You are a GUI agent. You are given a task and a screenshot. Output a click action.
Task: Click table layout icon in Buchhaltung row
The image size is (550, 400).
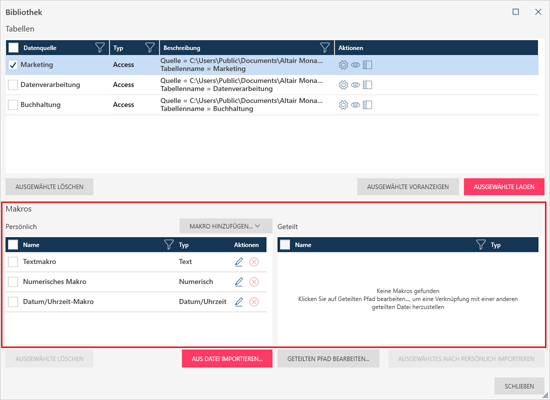click(x=367, y=105)
